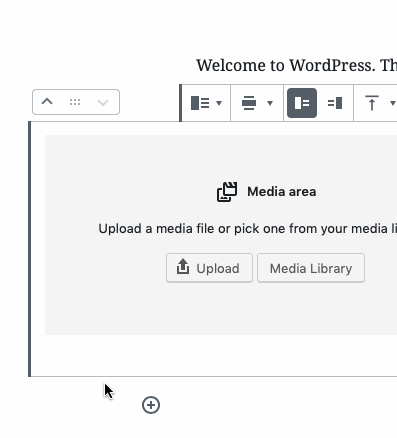Viewport: 397px width, 438px height.
Task: Open the vertical alignment top dropdown
Action: click(380, 103)
